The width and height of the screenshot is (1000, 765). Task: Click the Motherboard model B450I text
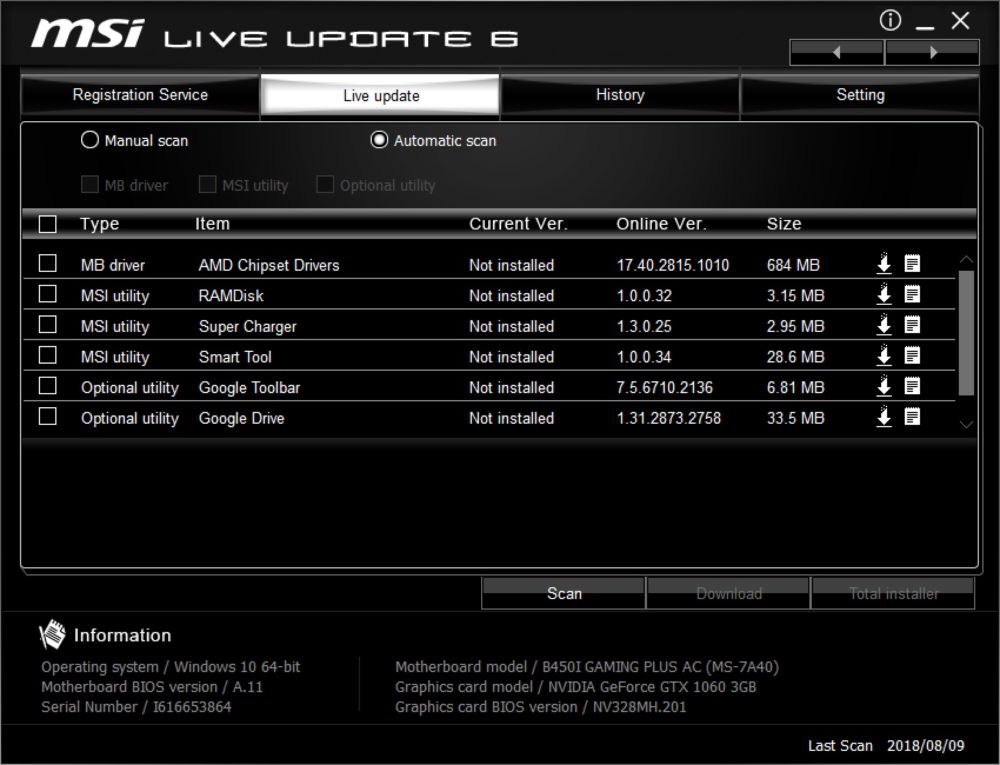pyautogui.click(x=587, y=667)
